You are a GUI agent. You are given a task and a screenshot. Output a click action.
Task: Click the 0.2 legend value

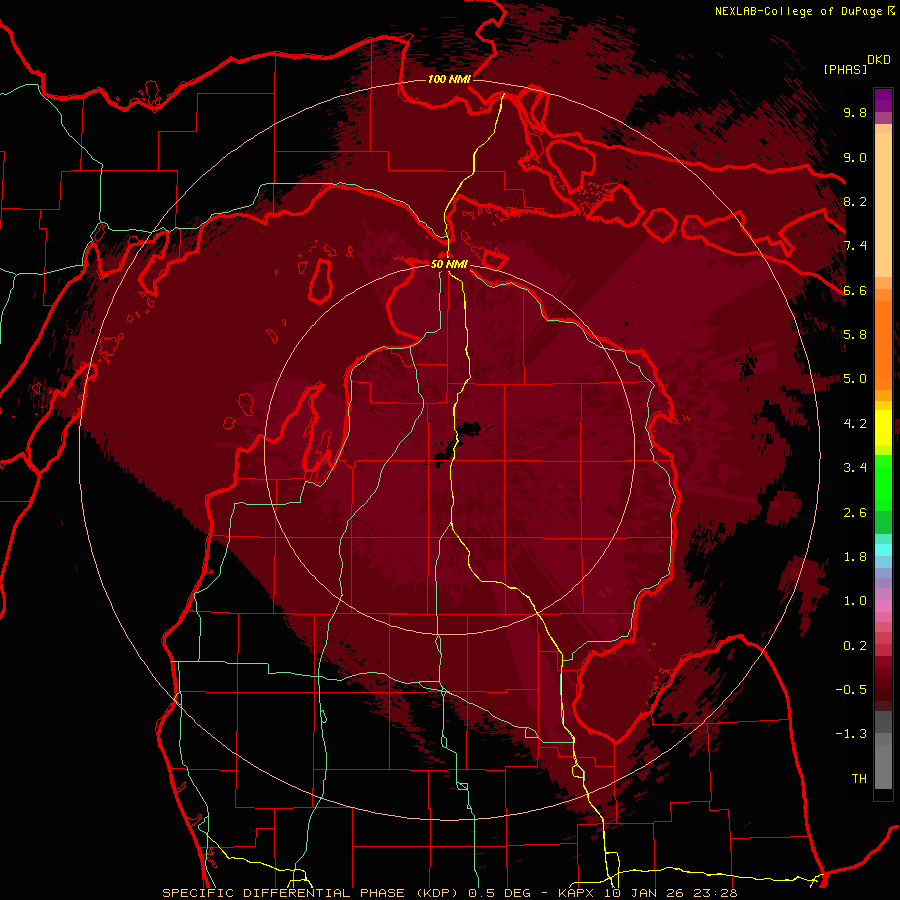pos(855,646)
